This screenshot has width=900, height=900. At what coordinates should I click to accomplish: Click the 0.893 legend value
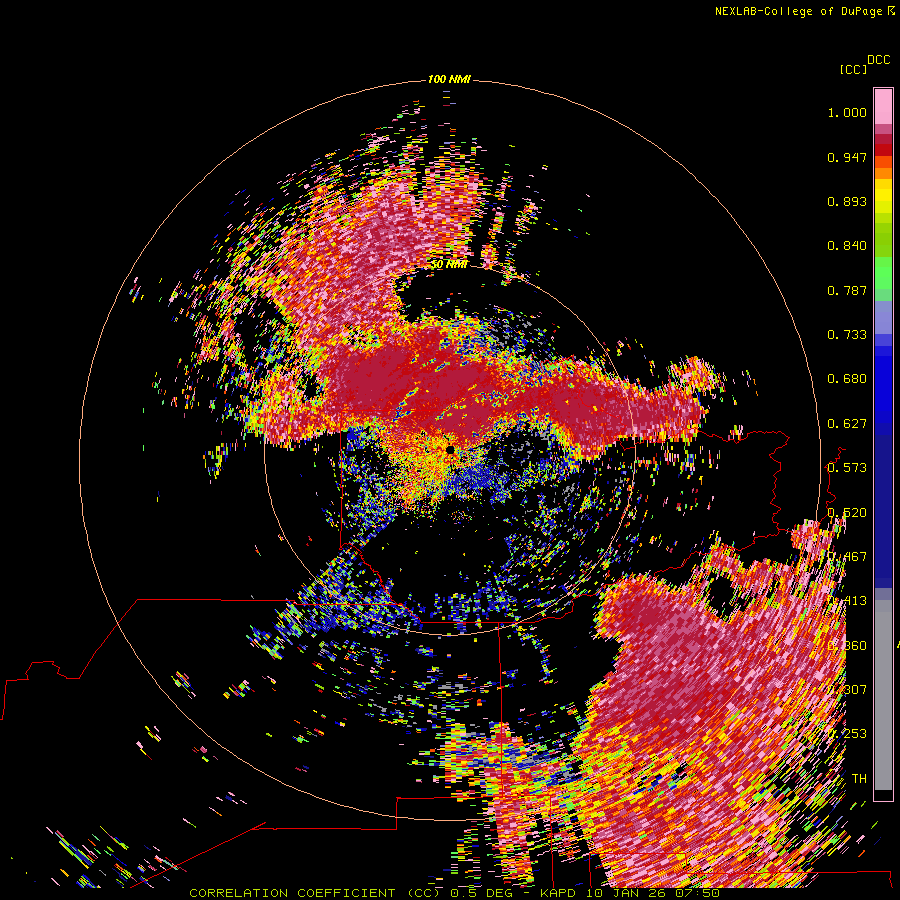(847, 201)
